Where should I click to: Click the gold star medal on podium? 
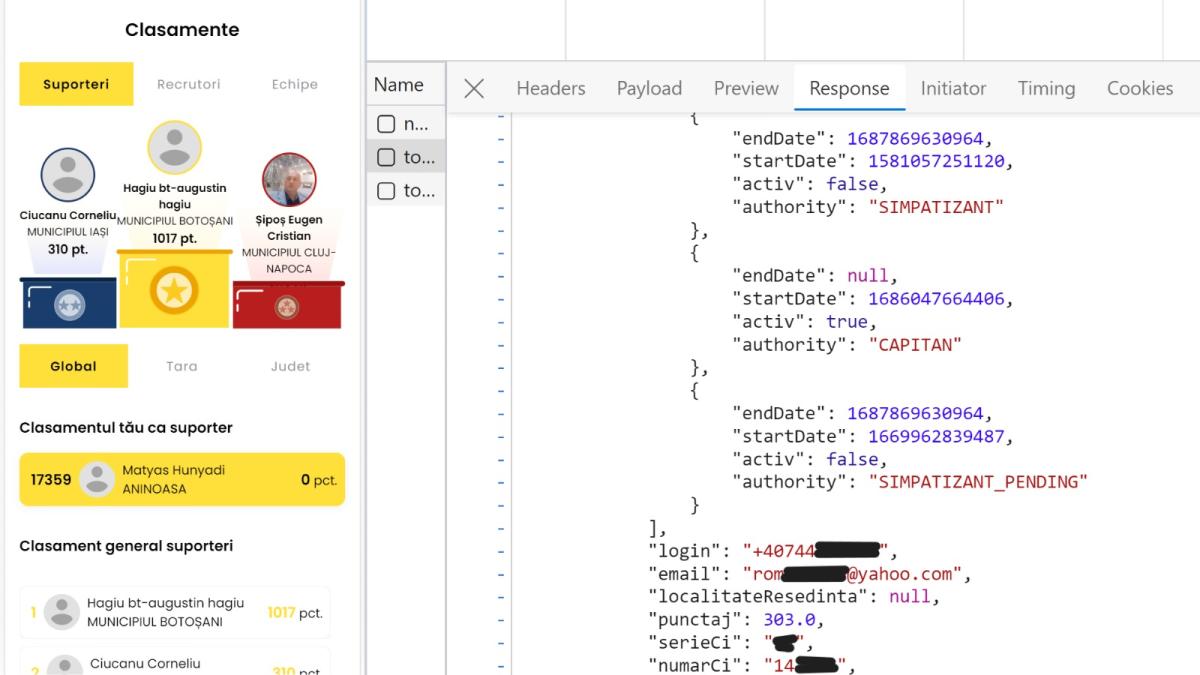[x=174, y=292]
